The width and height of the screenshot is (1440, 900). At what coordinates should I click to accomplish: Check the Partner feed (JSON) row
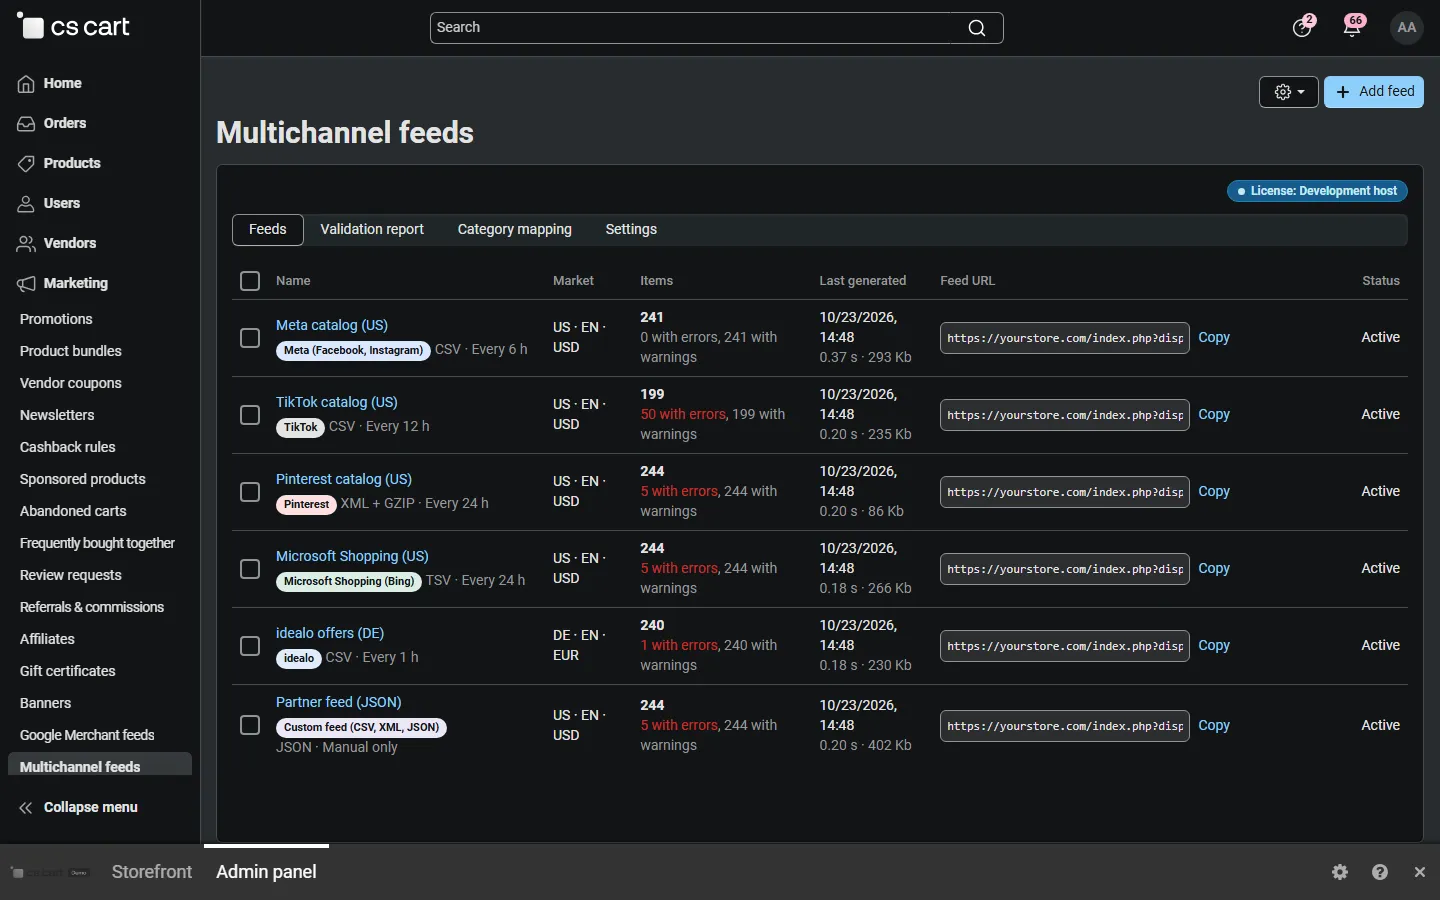(250, 725)
